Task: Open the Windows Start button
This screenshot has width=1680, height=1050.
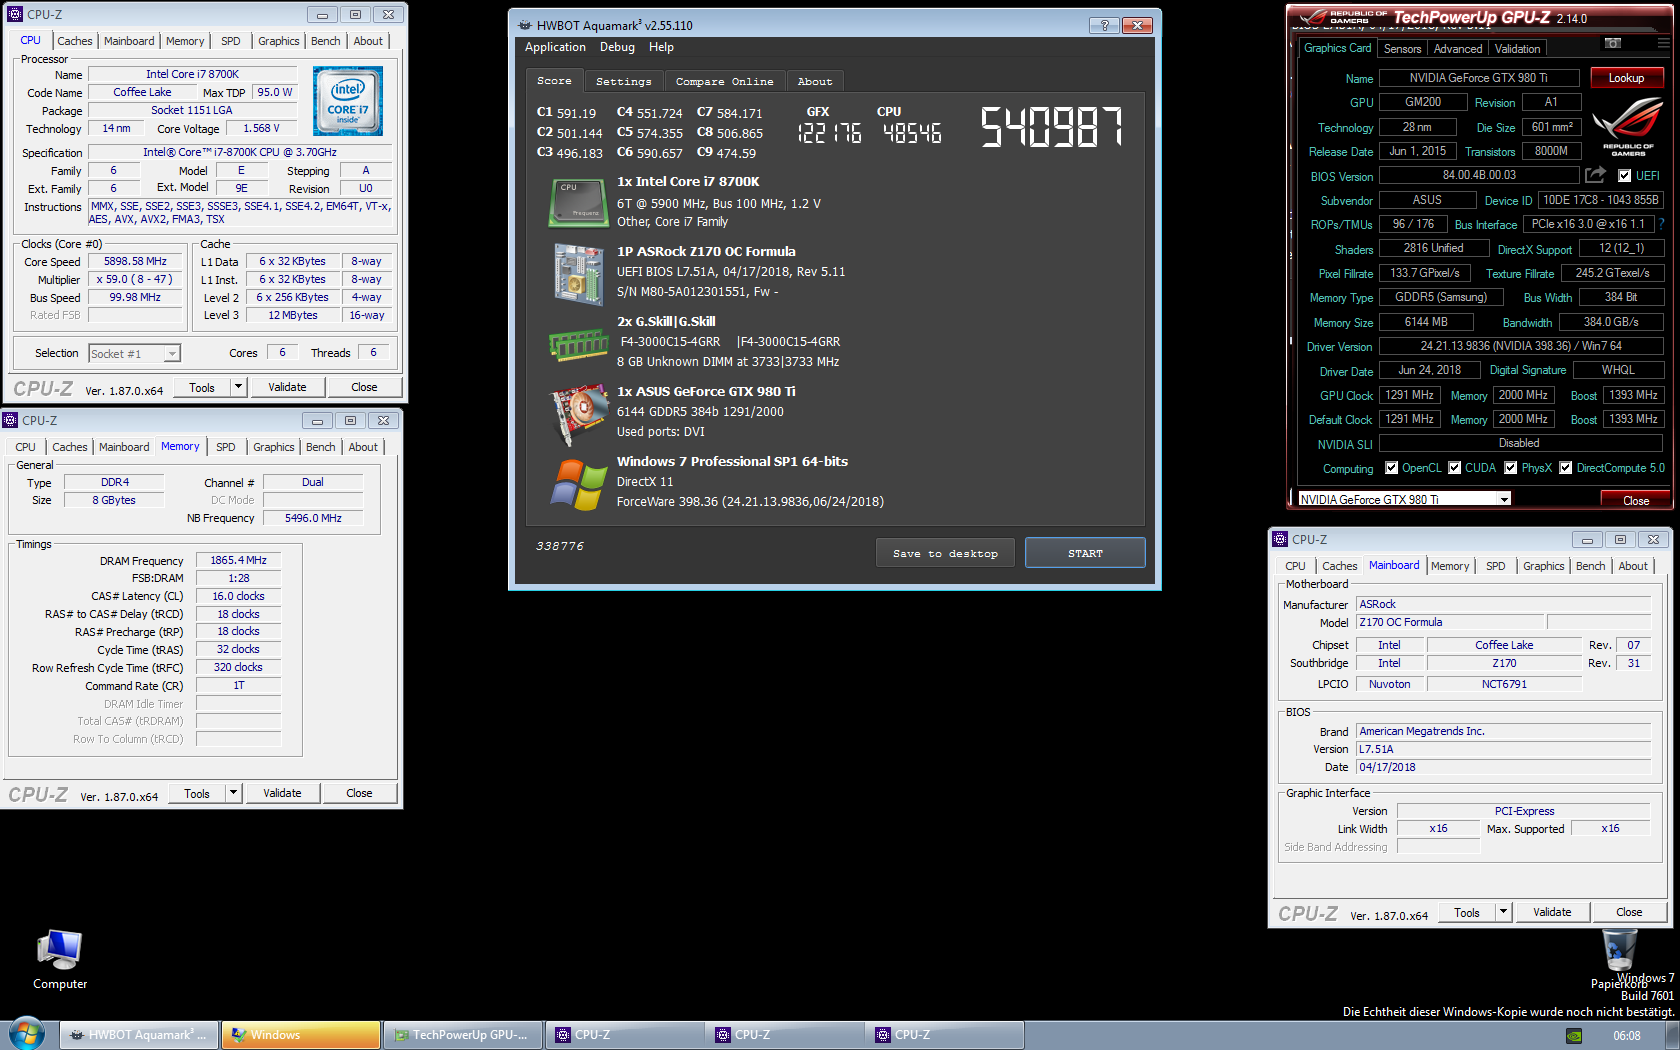Action: coord(27,1034)
